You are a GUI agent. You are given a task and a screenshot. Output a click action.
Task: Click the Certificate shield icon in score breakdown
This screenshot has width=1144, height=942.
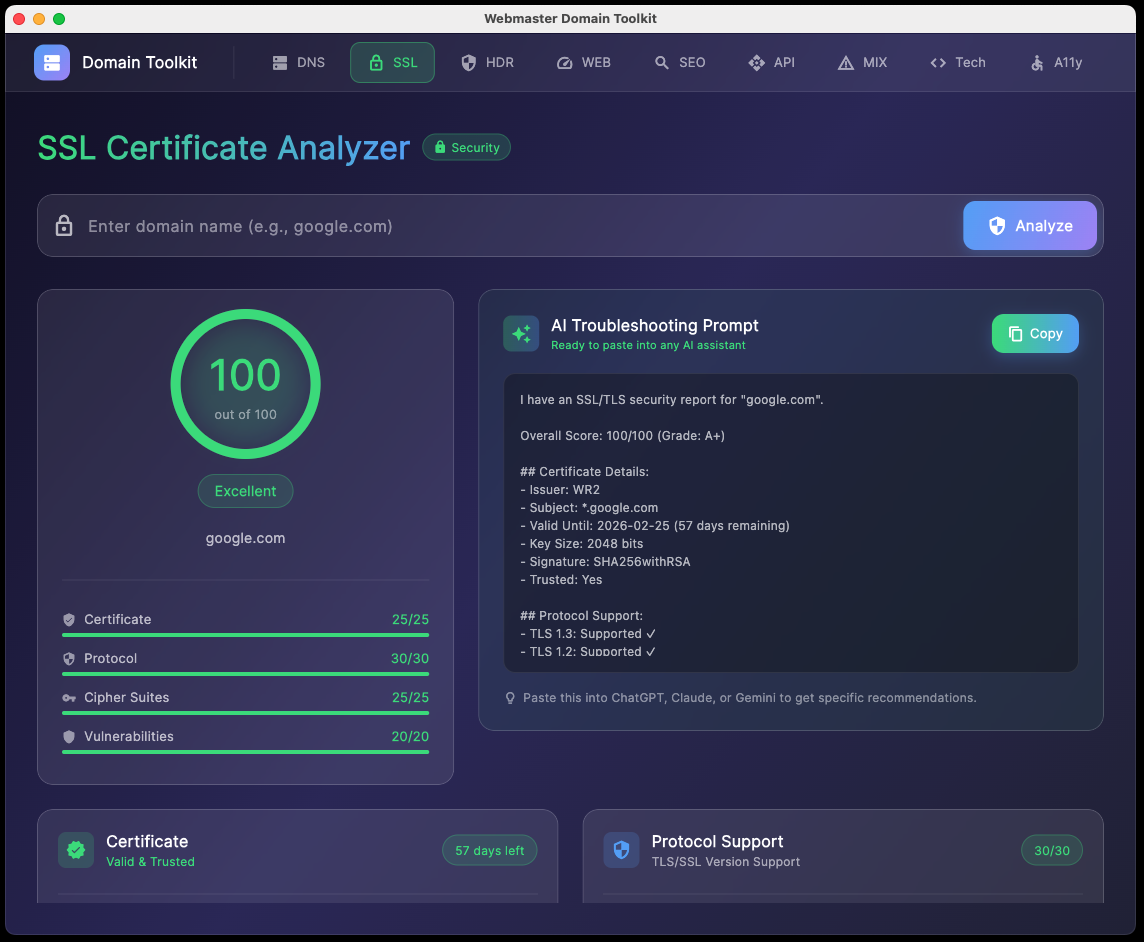(67, 619)
